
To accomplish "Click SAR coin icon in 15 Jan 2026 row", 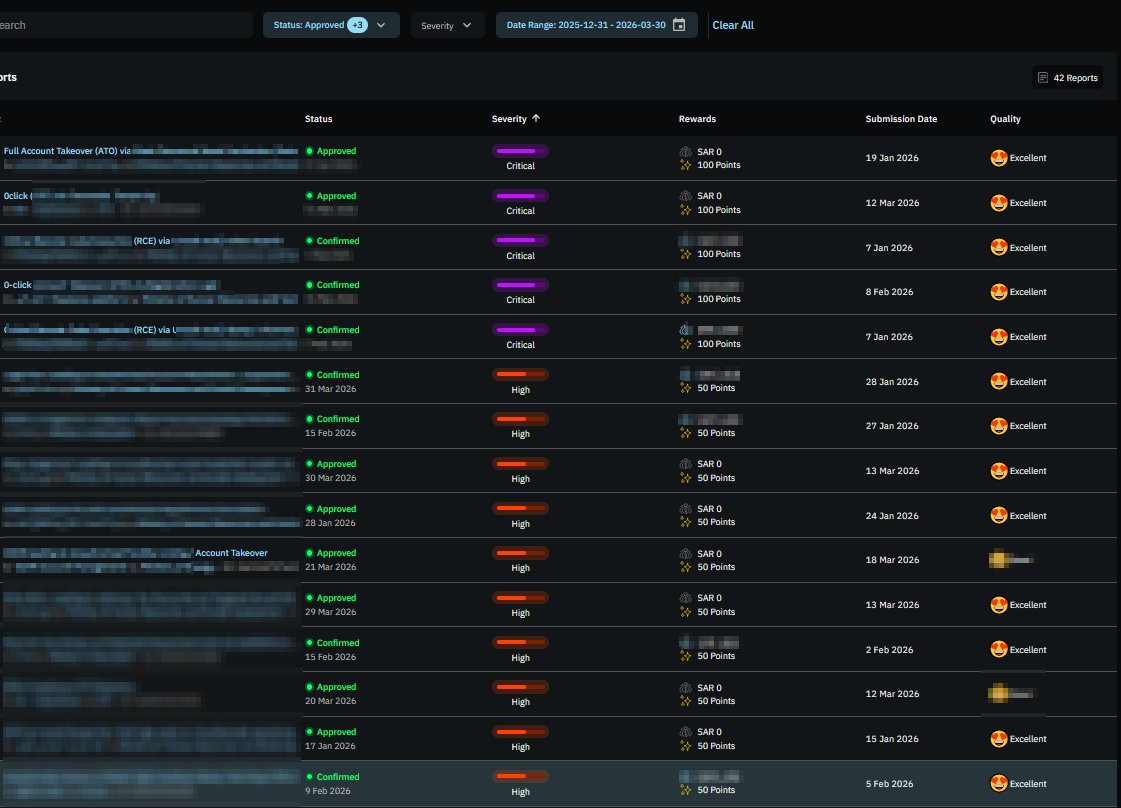I will pos(685,731).
